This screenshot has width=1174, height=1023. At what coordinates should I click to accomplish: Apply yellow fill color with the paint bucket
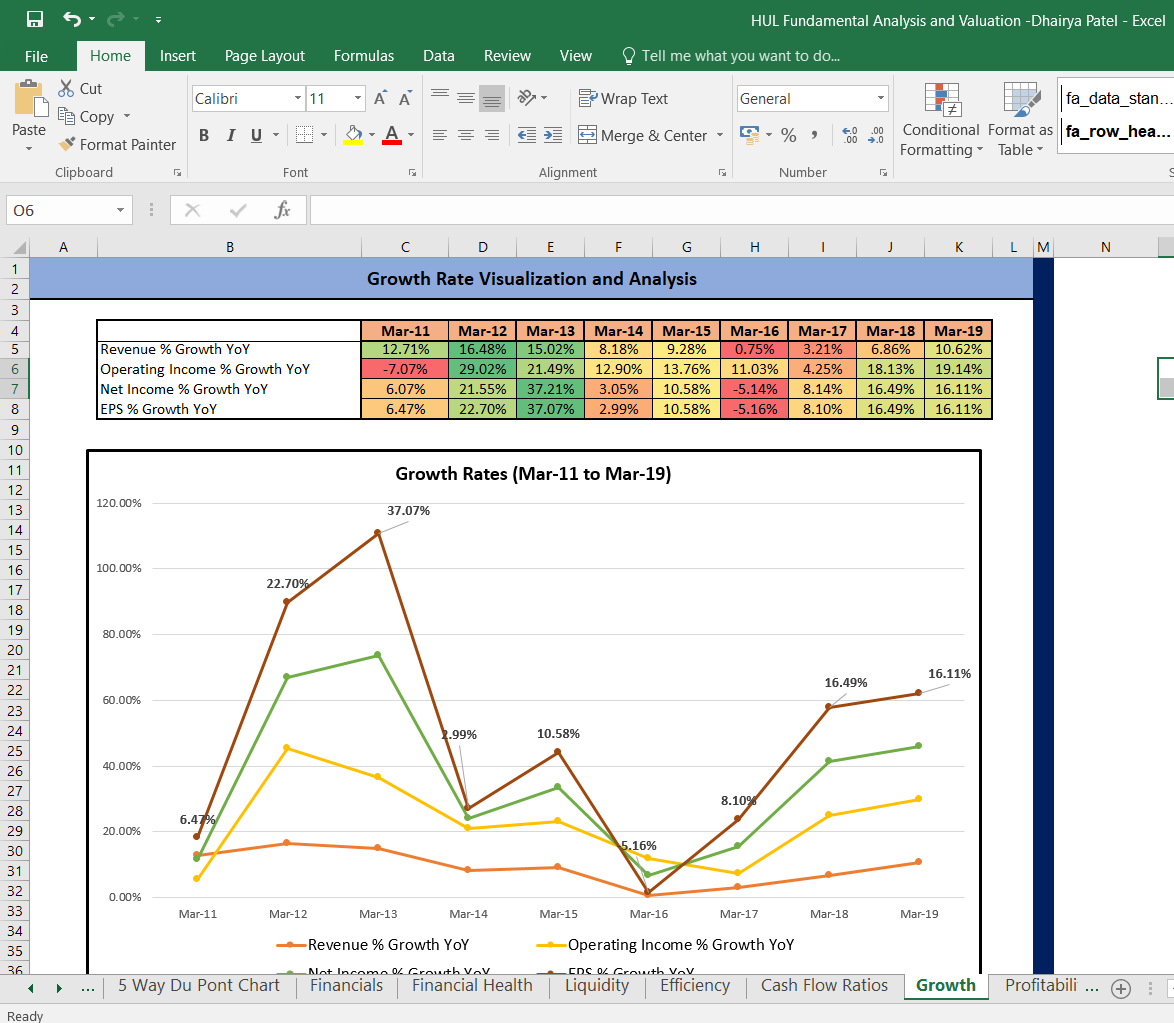pos(353,135)
